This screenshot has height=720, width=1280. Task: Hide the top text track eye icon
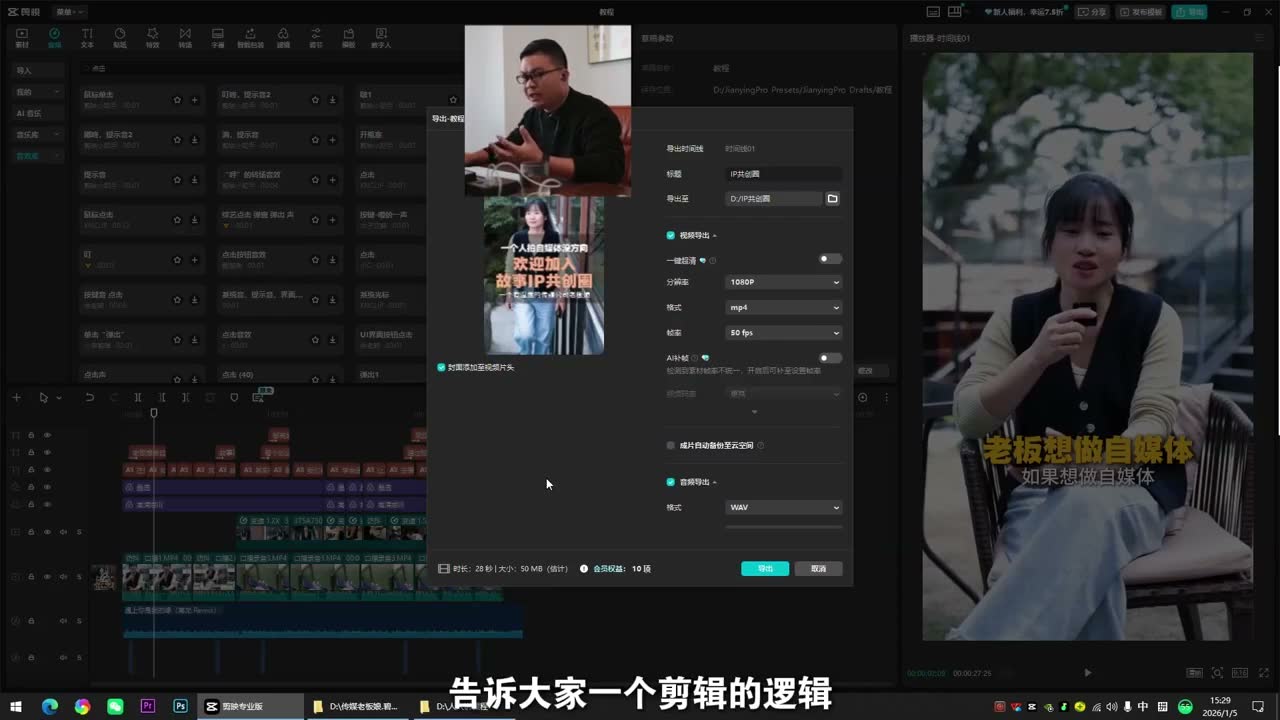tap(47, 435)
